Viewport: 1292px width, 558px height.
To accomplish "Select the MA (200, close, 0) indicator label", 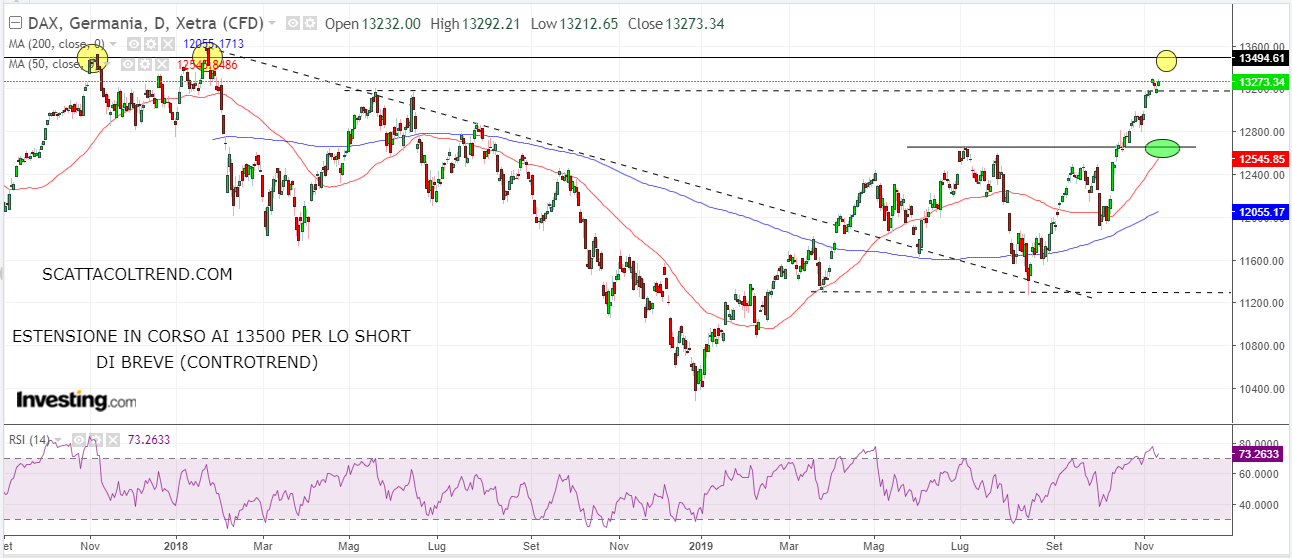I will pos(56,44).
